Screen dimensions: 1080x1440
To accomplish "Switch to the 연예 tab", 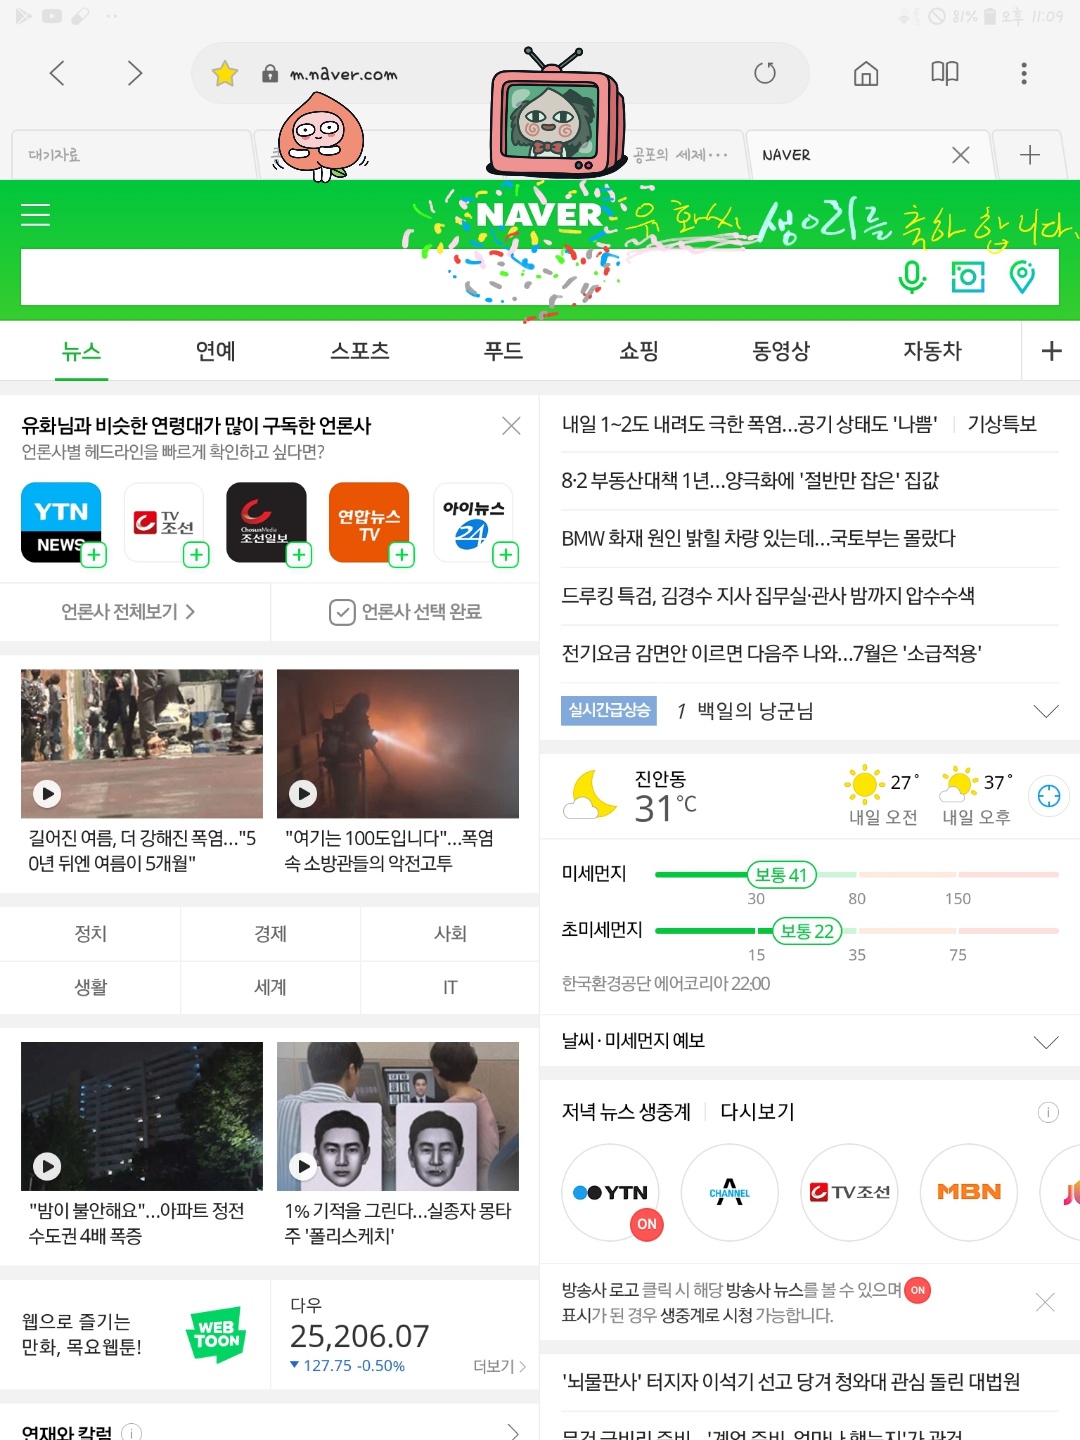I will tap(215, 351).
